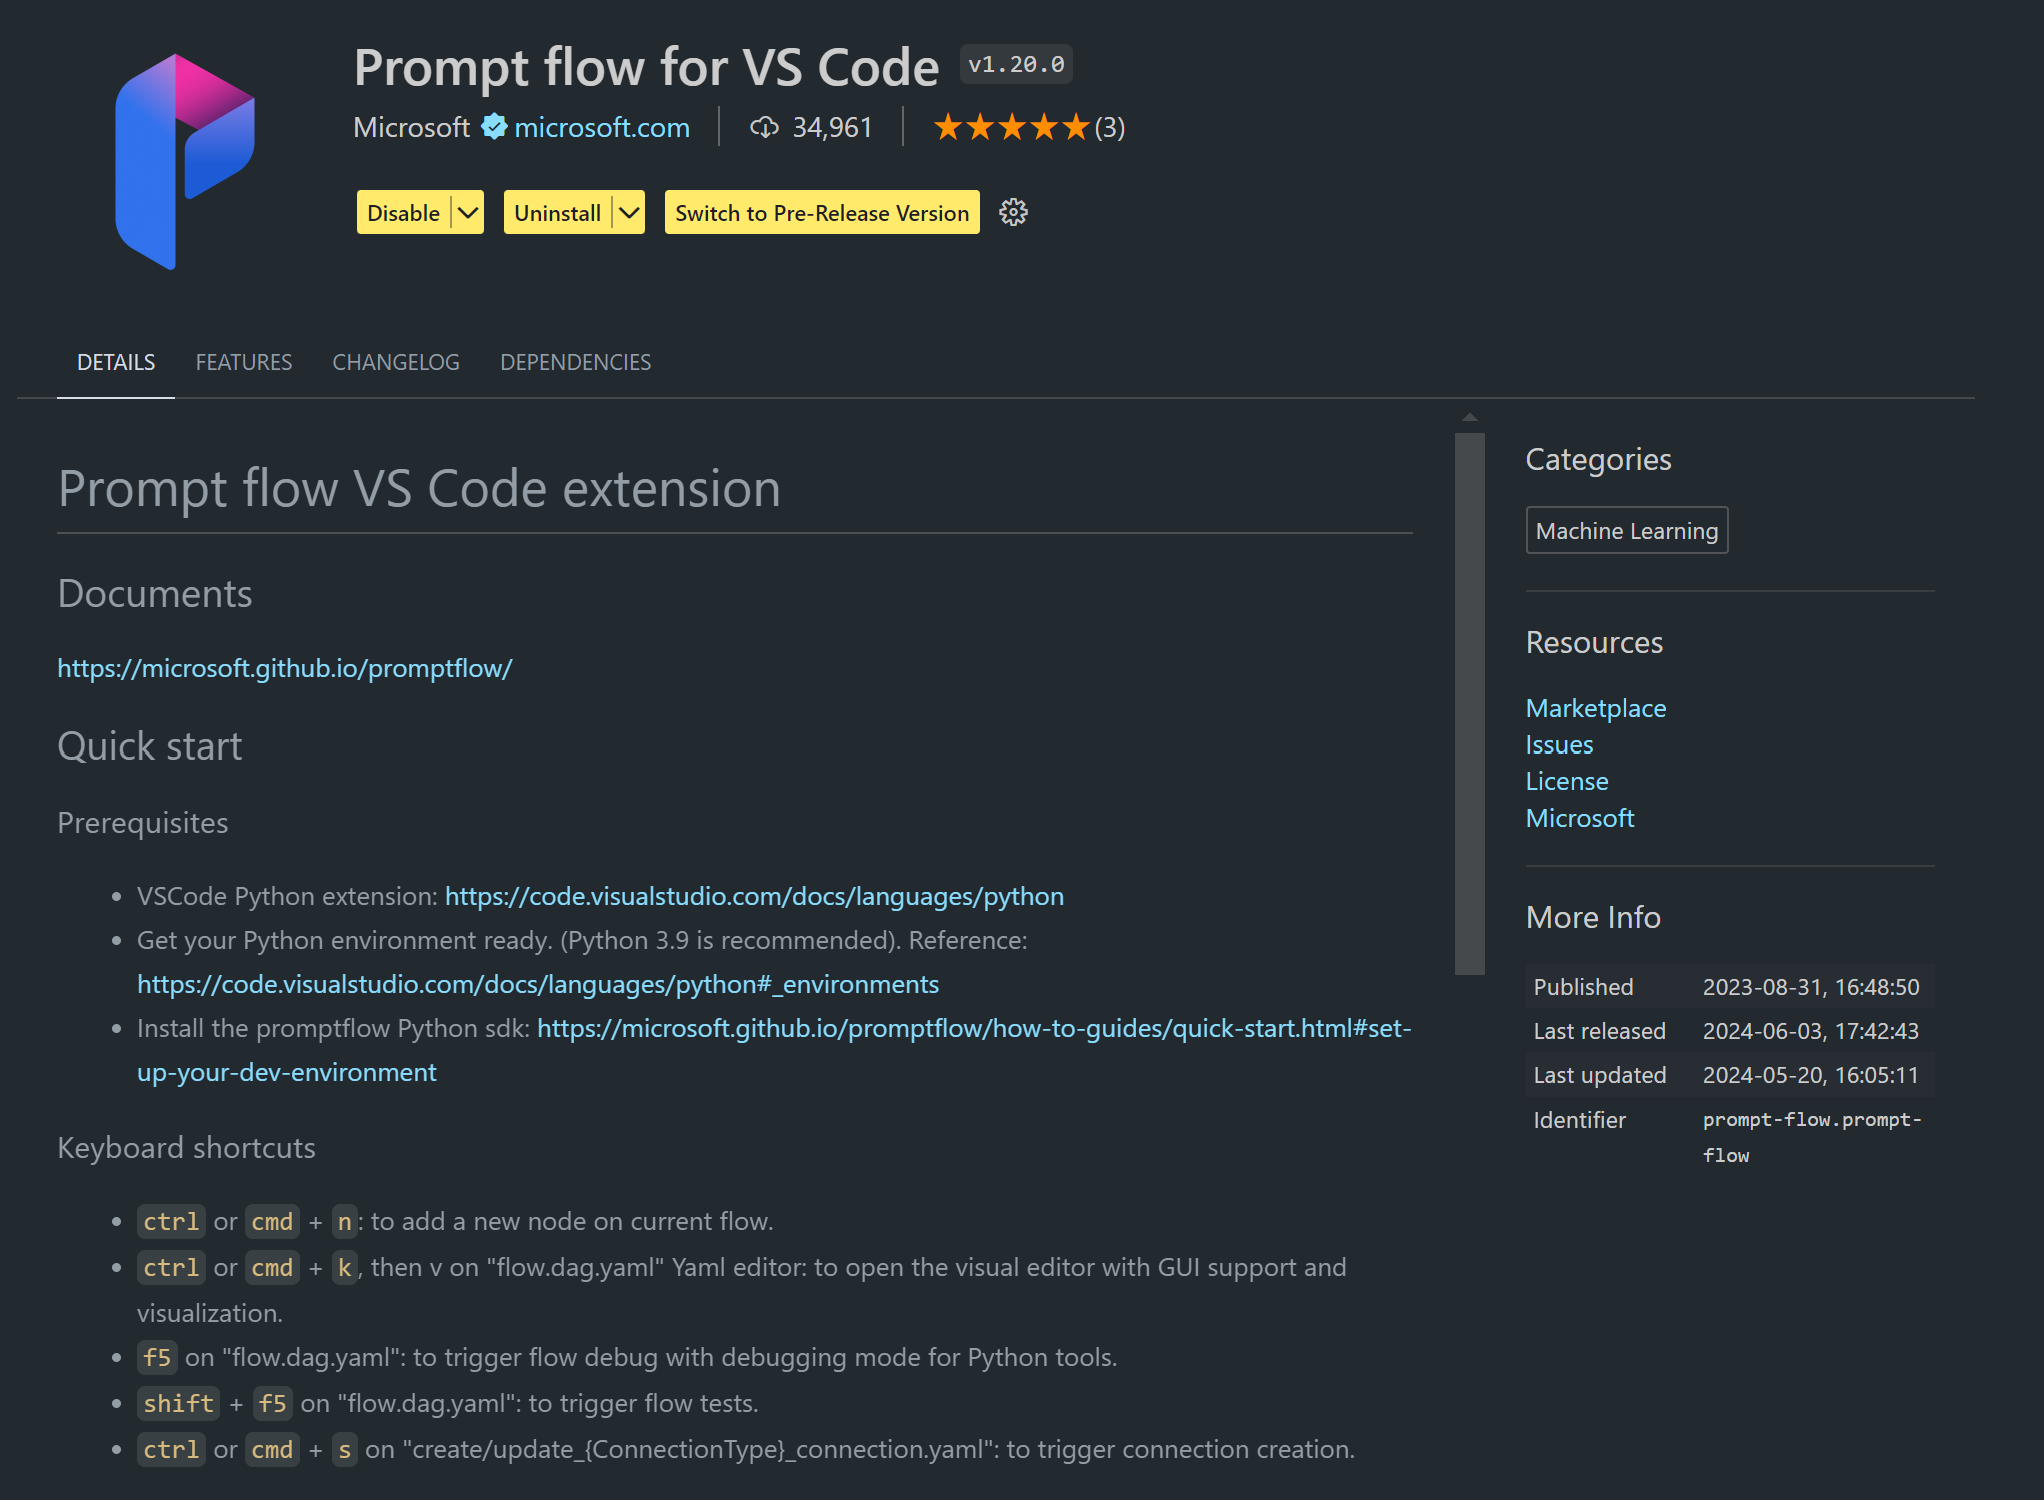Open the Changelog tab
The image size is (2044, 1500).
[396, 362]
